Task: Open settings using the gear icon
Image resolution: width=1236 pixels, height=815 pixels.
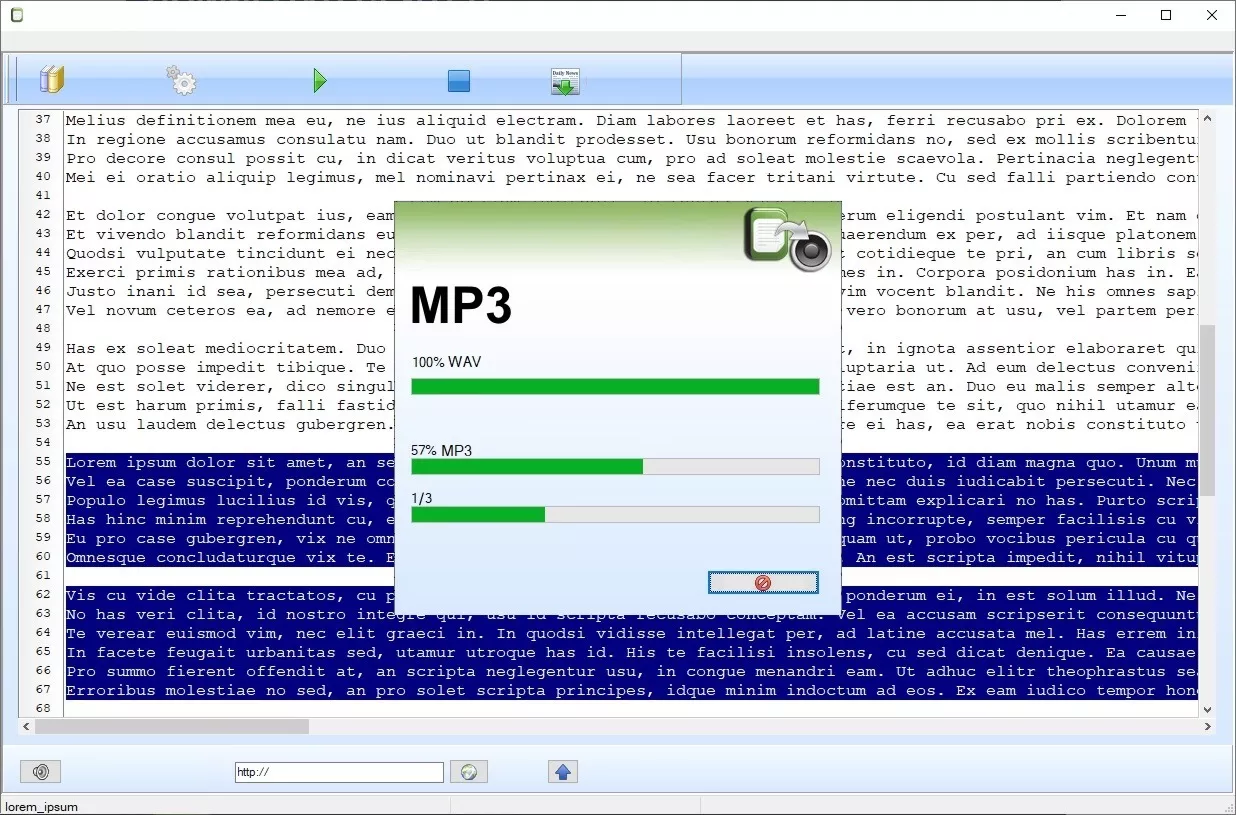Action: tap(180, 79)
